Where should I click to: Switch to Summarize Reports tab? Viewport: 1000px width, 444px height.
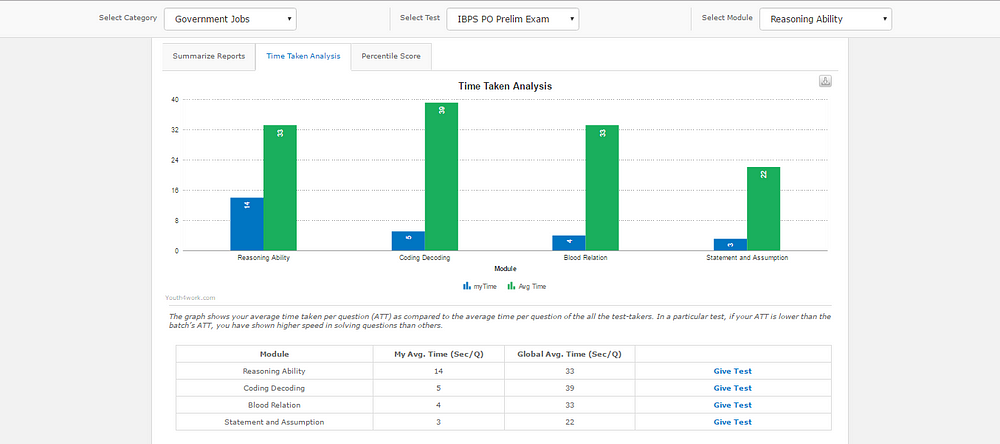pos(209,56)
